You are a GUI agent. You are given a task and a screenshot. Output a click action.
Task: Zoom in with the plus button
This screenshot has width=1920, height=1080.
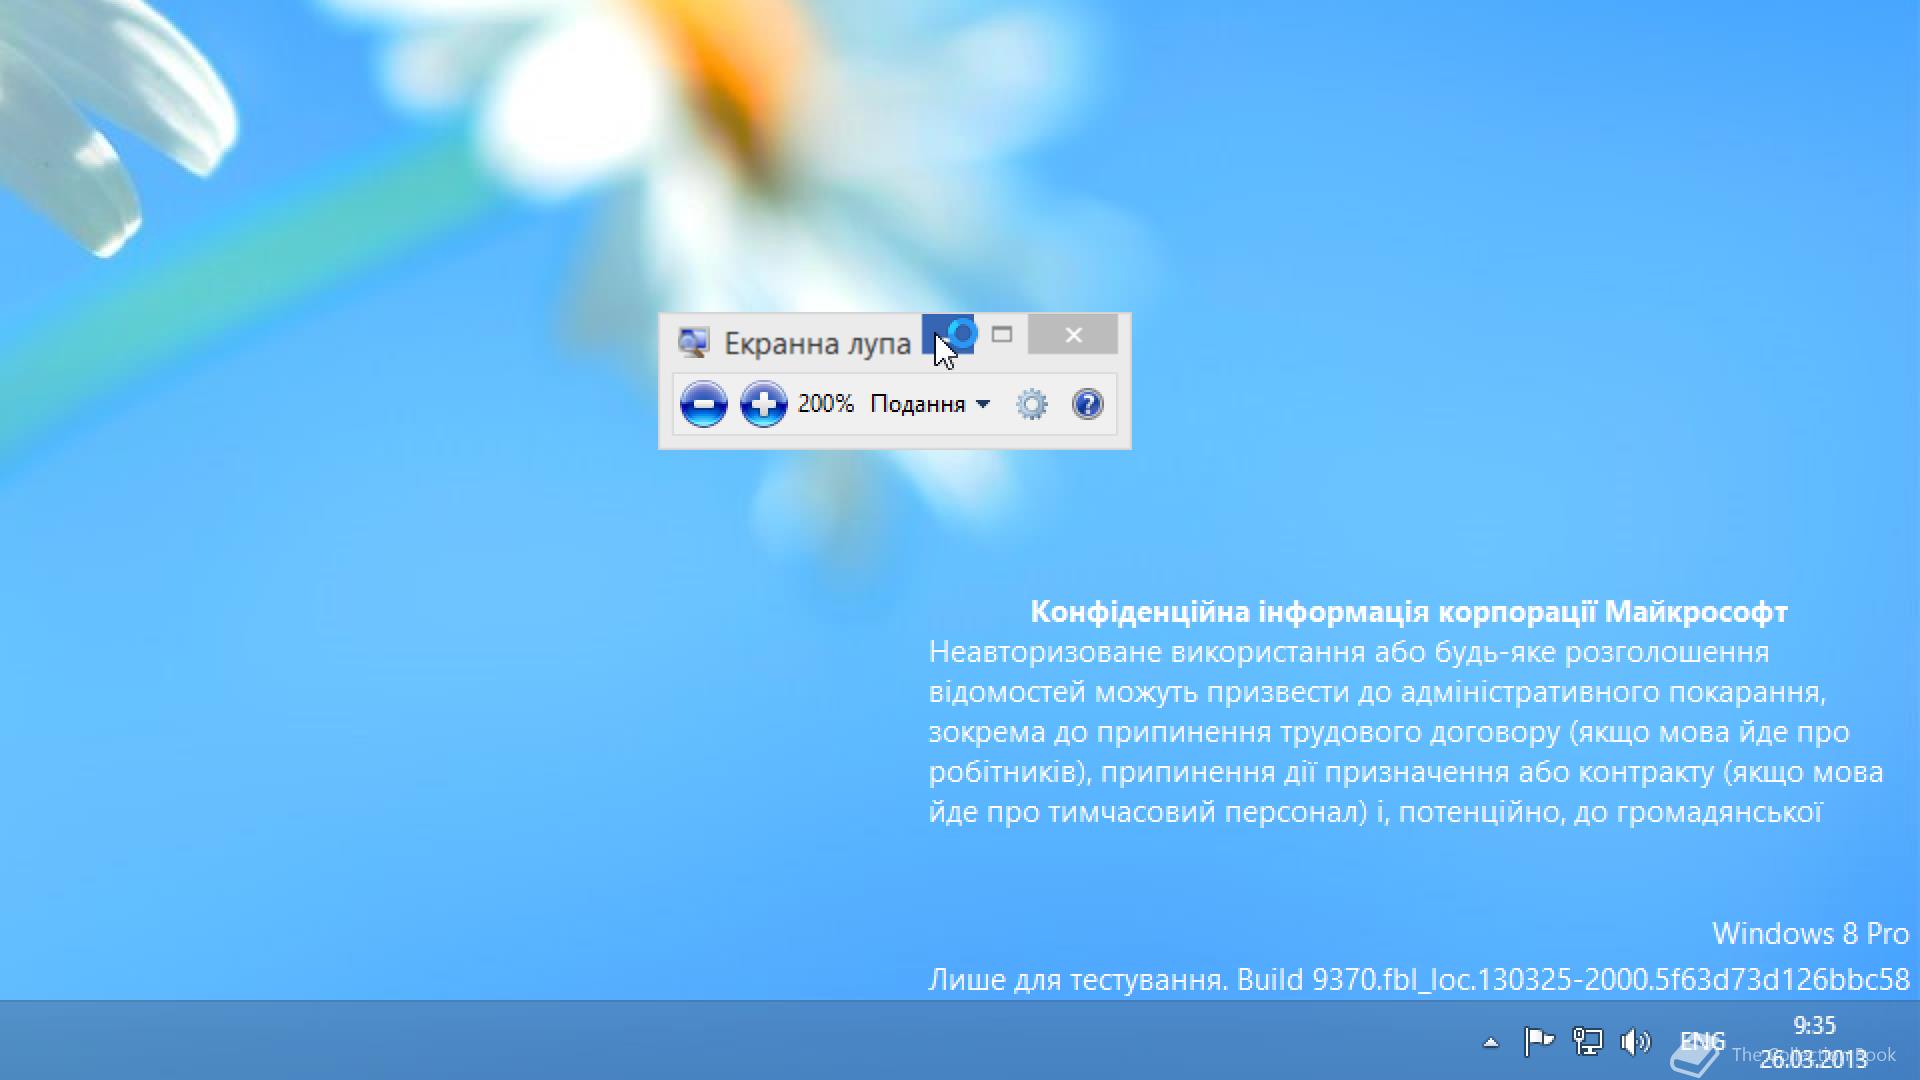[x=763, y=404]
